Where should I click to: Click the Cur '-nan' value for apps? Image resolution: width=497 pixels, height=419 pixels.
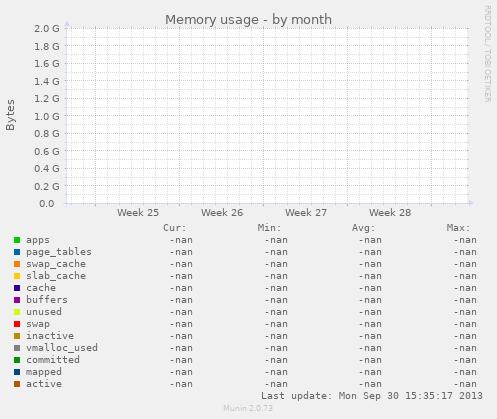pos(181,240)
